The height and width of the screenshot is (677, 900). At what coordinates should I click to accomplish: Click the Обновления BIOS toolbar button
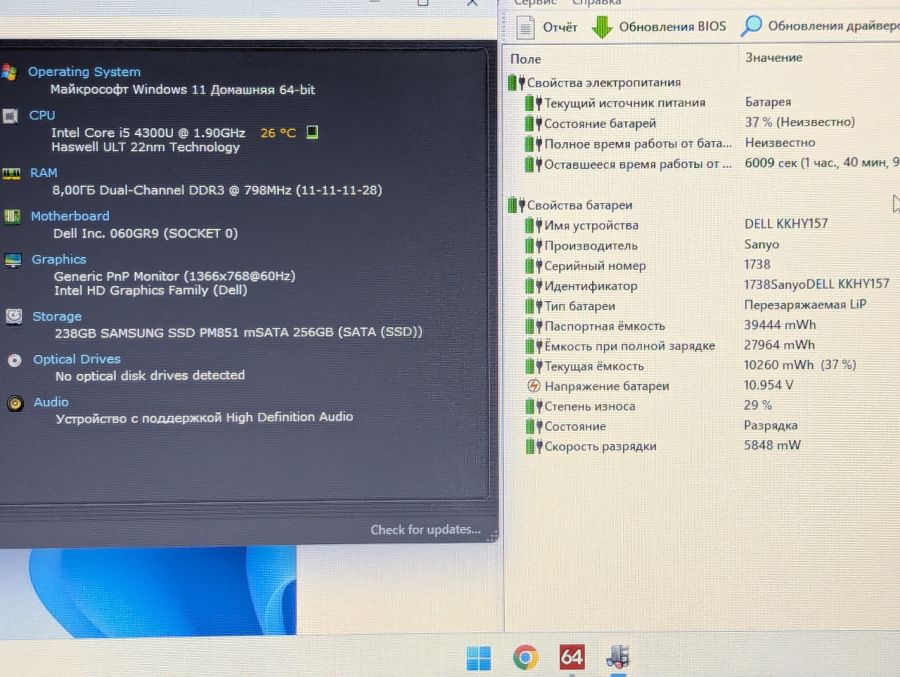pyautogui.click(x=658, y=26)
